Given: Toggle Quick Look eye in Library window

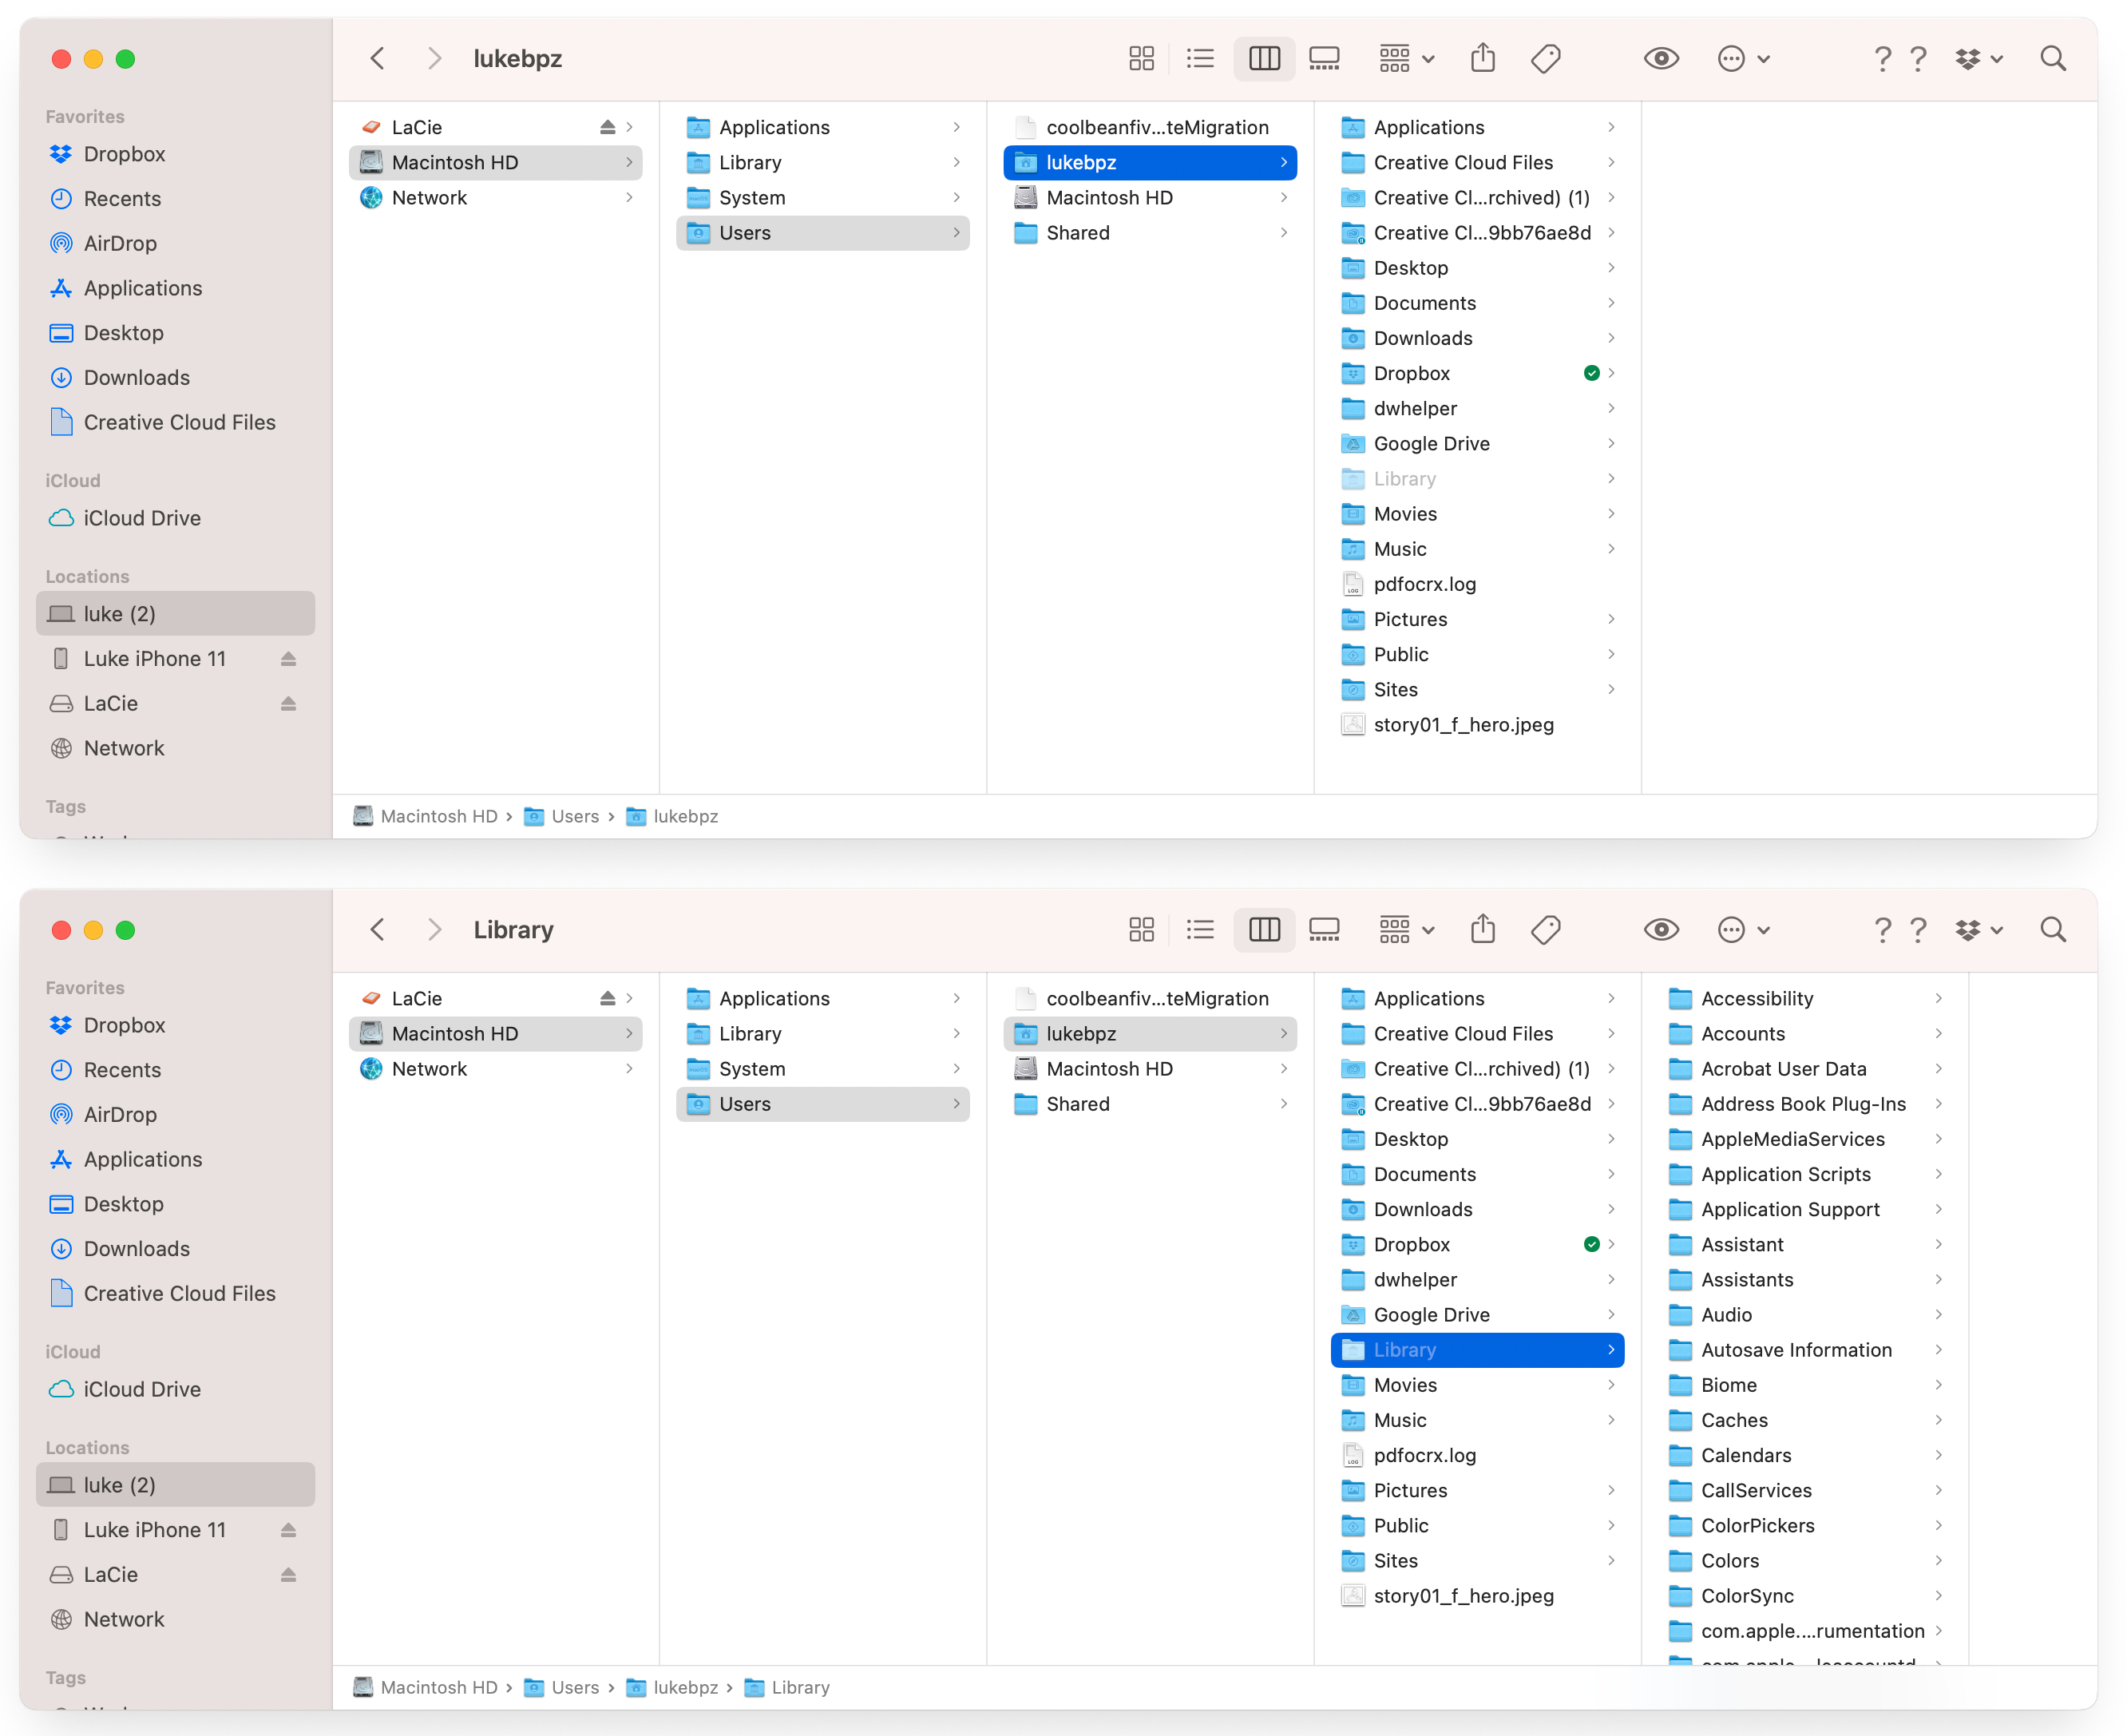Looking at the screenshot, I should click(1661, 929).
